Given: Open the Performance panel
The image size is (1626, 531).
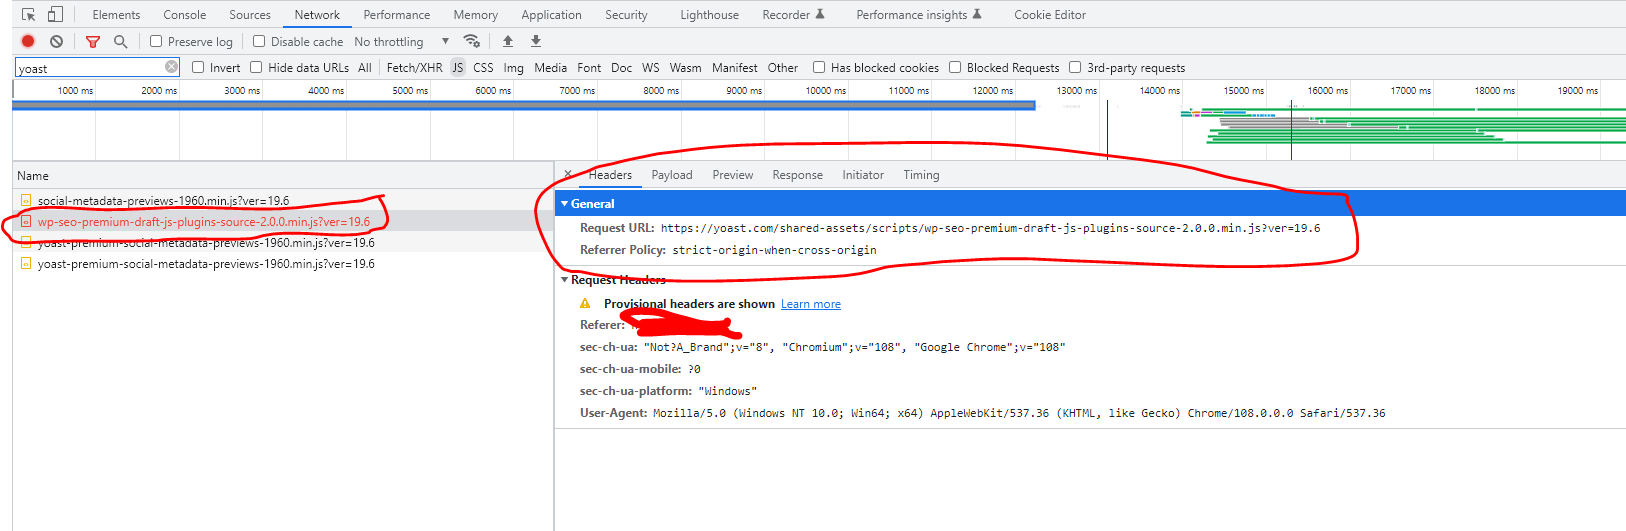Looking at the screenshot, I should click(x=397, y=14).
